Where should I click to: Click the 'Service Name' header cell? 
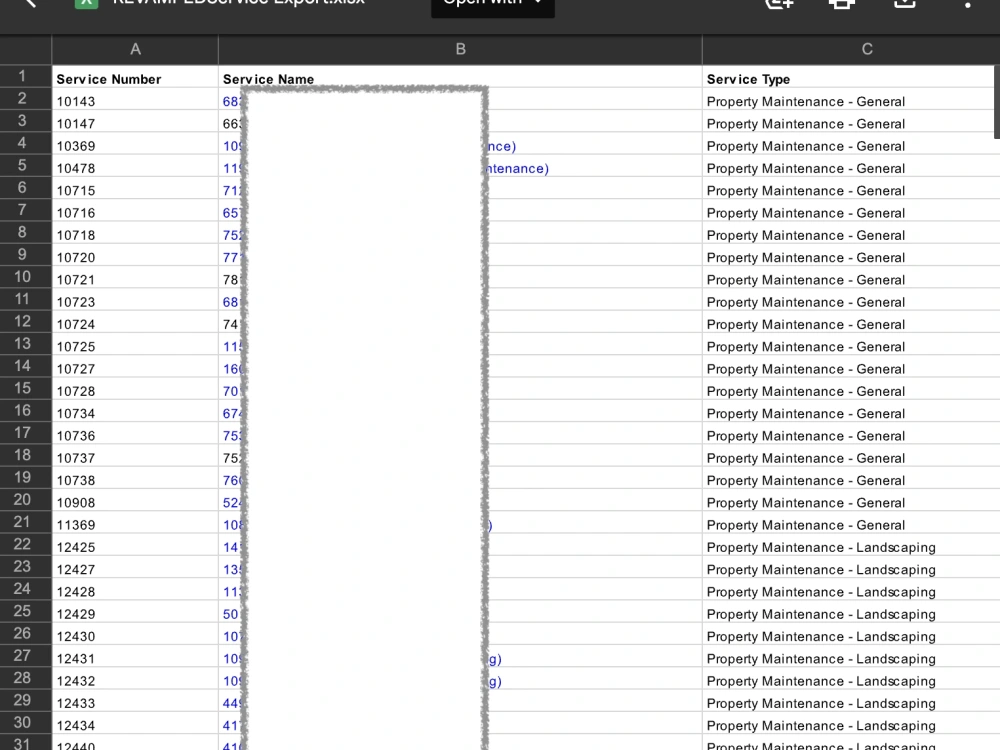[x=460, y=79]
